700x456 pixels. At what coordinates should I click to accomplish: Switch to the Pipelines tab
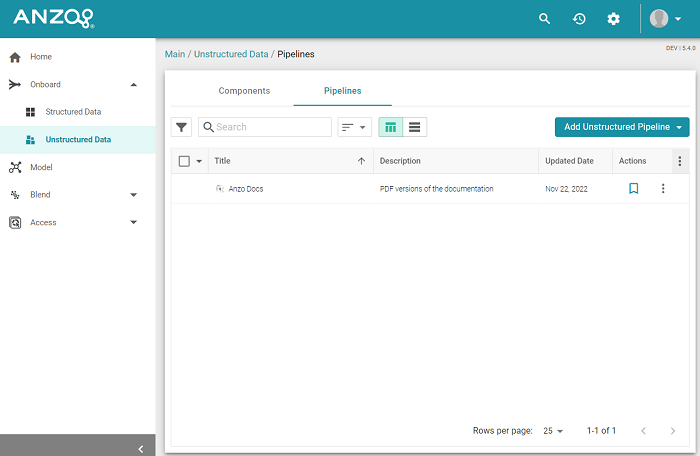click(342, 91)
